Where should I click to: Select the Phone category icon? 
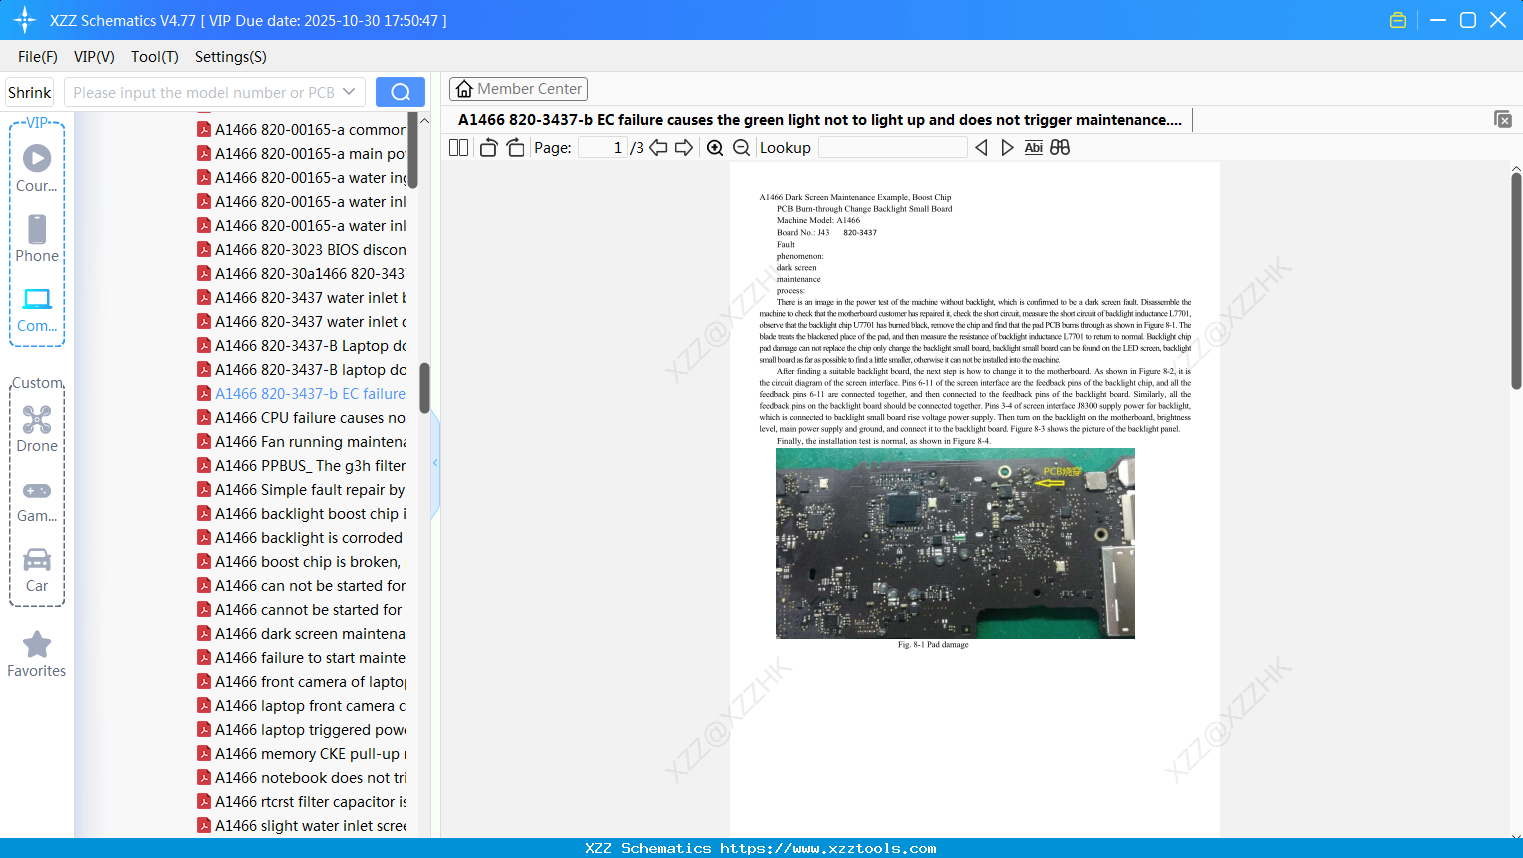pos(37,238)
